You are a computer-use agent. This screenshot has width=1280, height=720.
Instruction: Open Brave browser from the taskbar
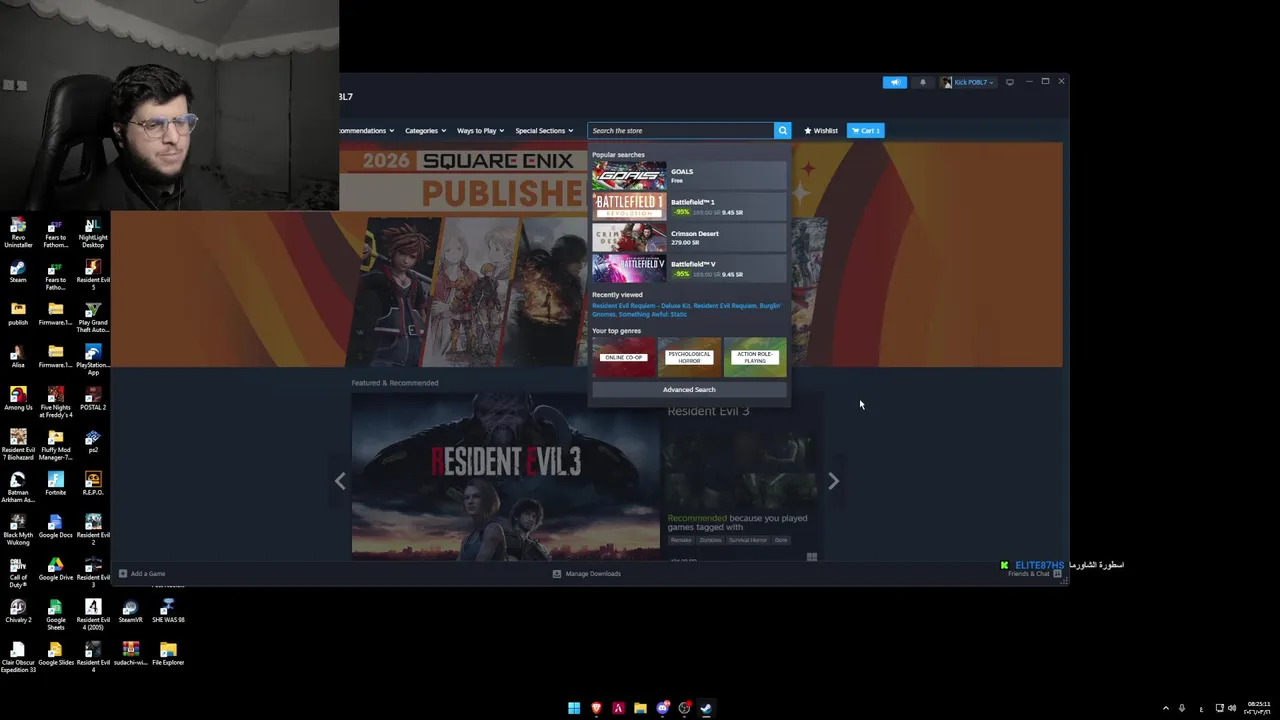[596, 708]
